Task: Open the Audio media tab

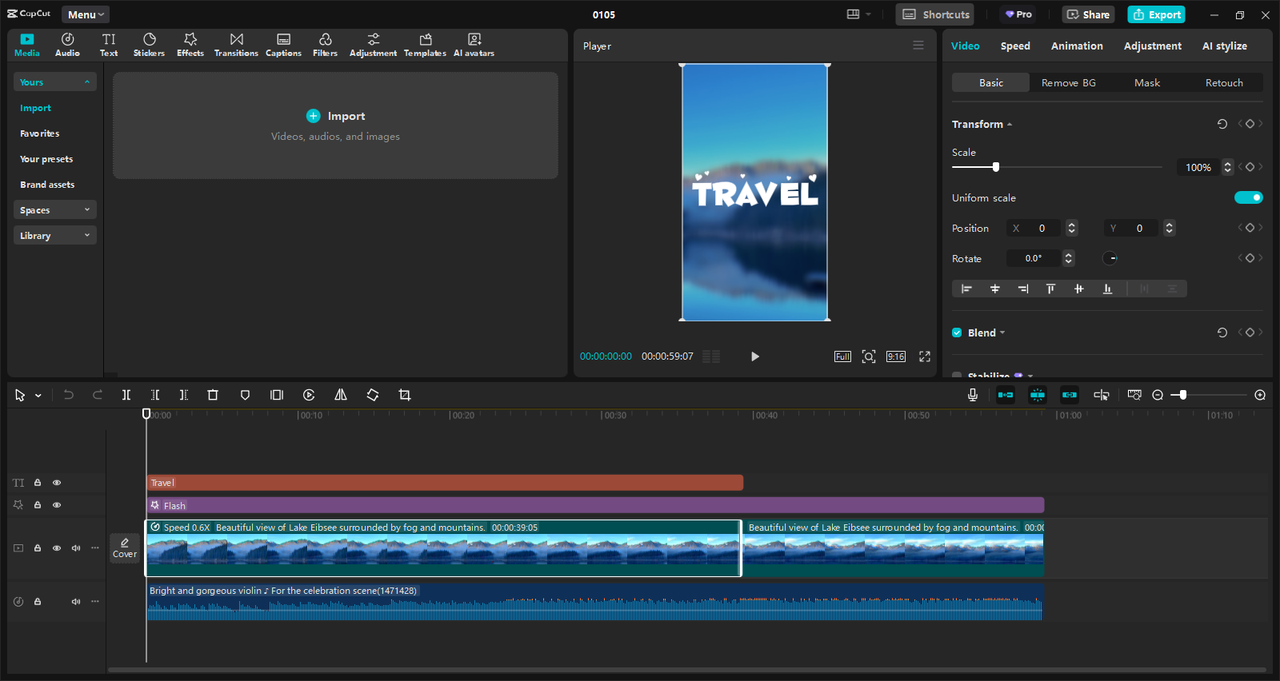Action: coord(67,45)
